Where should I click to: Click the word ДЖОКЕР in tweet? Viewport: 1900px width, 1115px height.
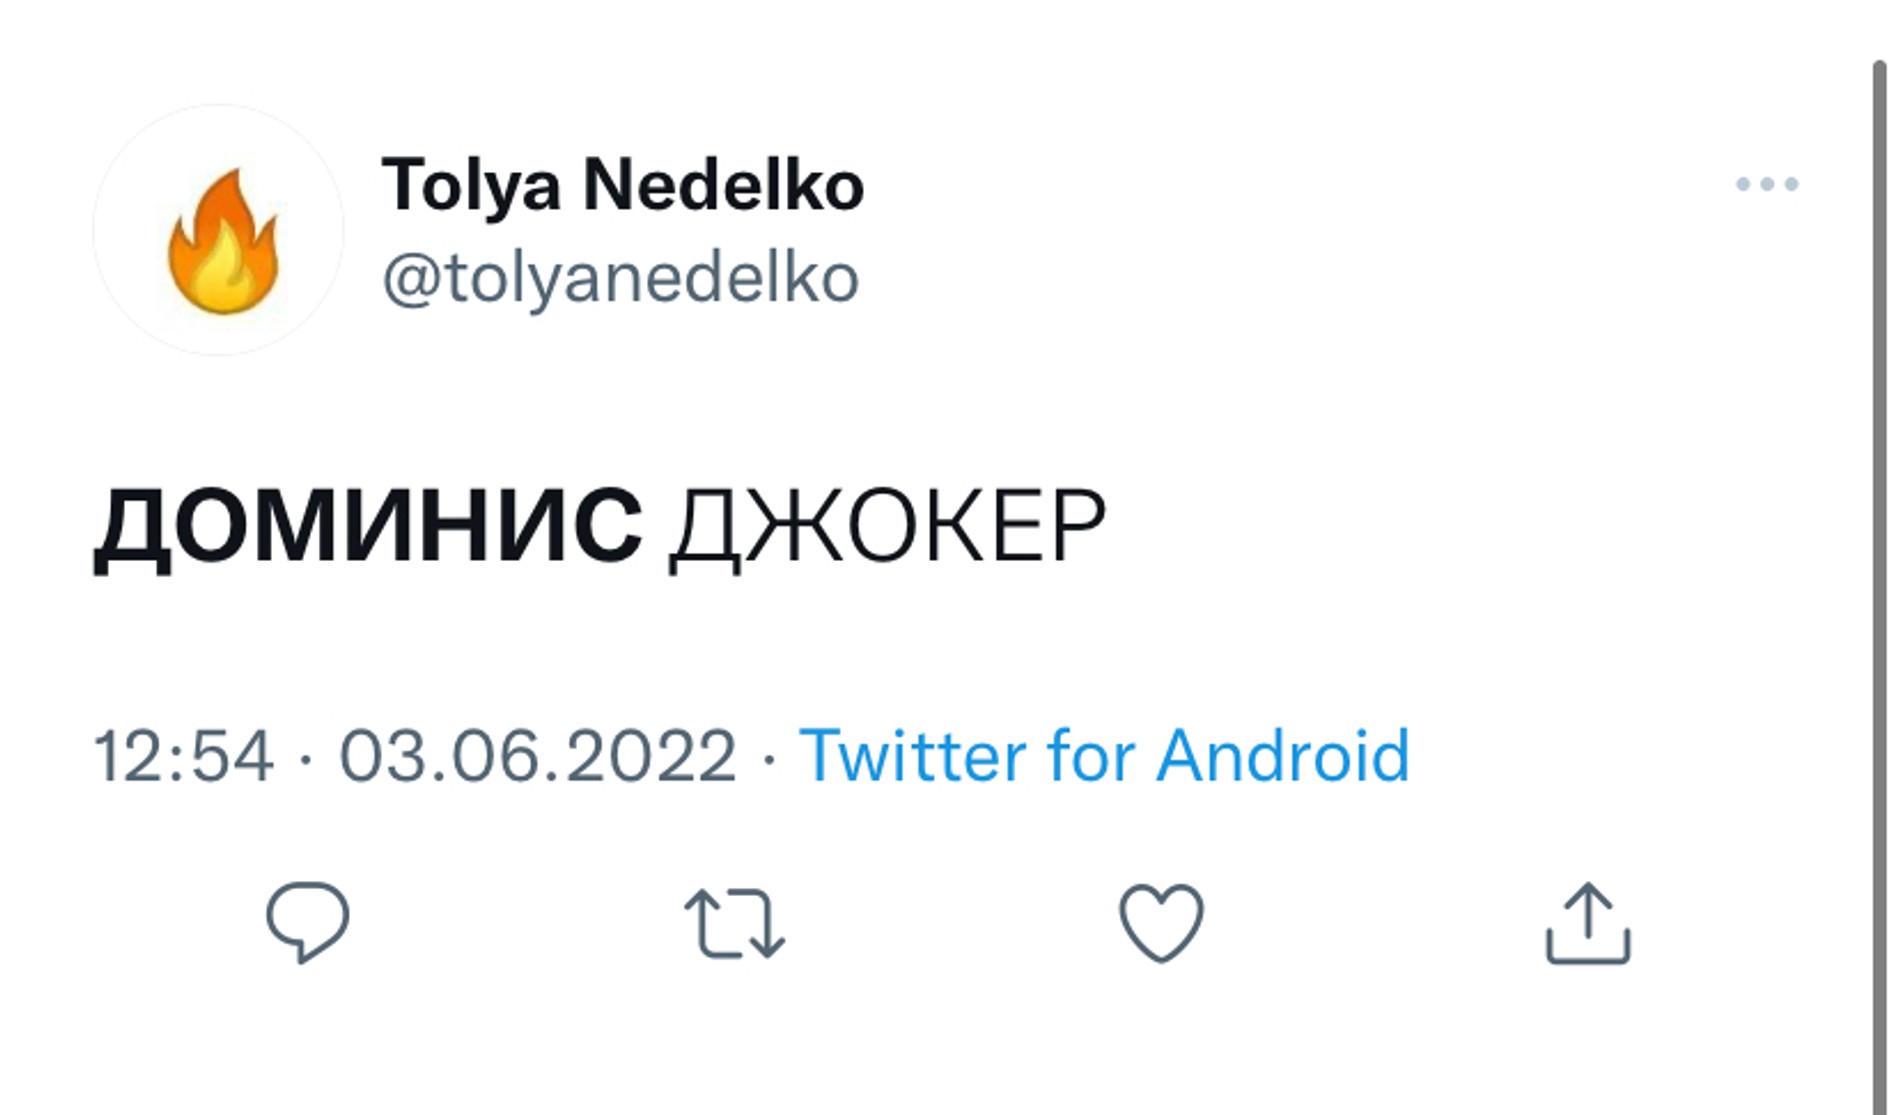[887, 526]
